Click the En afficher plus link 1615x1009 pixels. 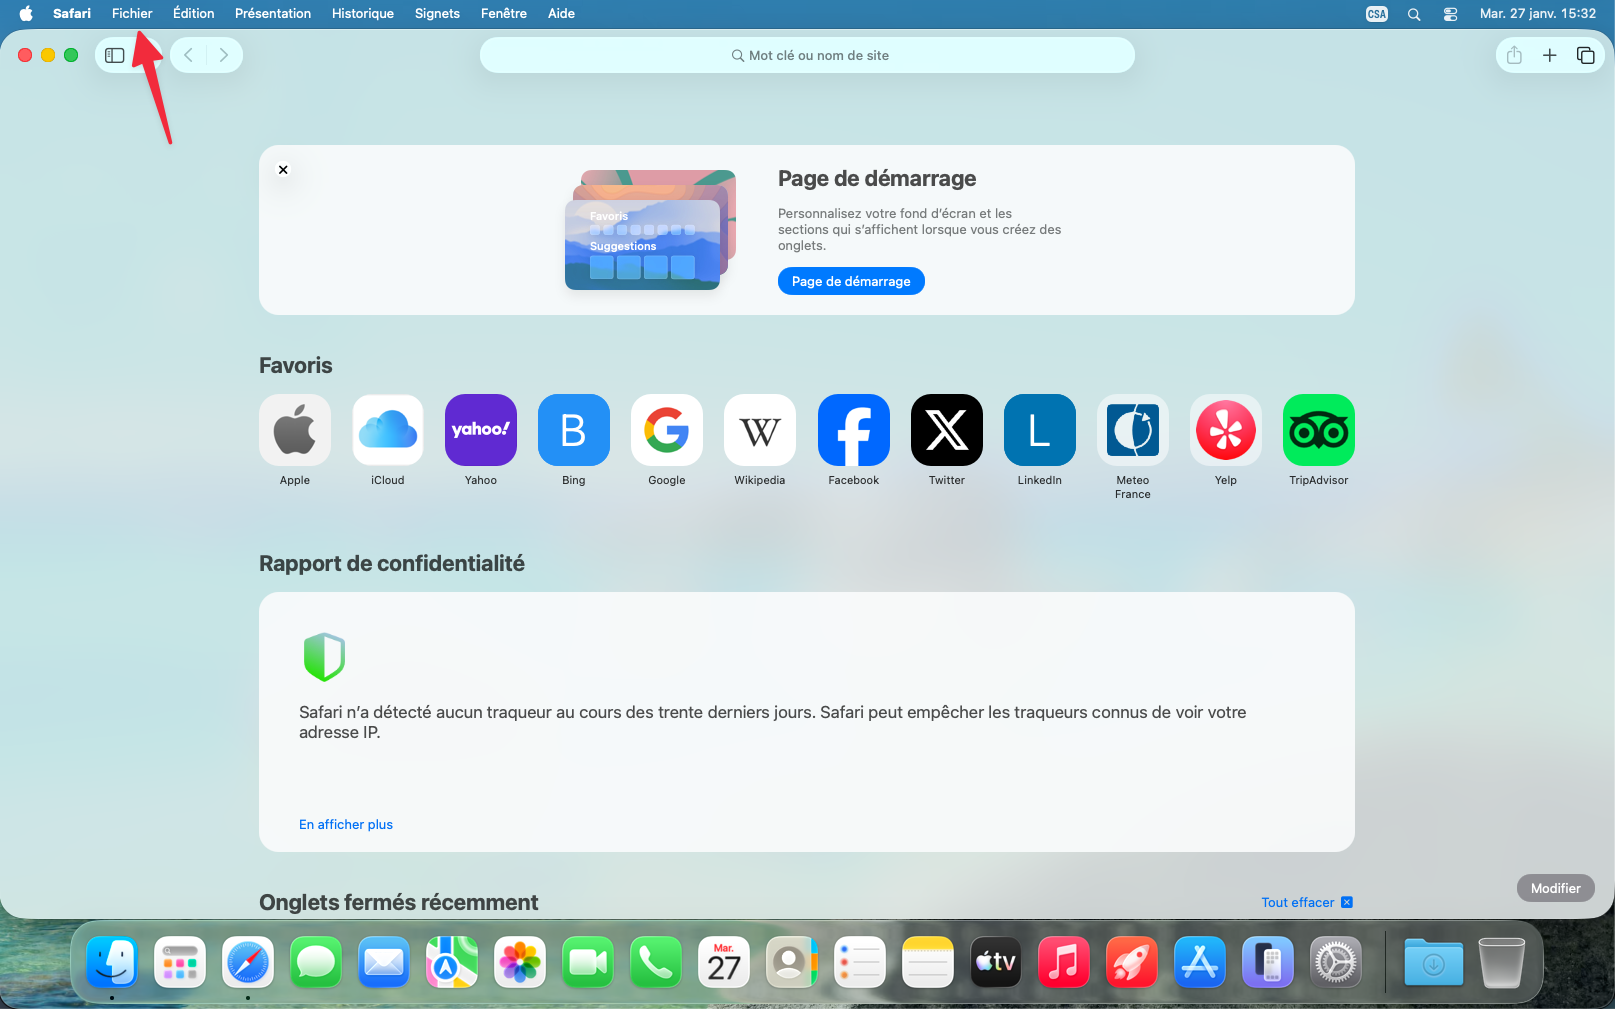click(x=346, y=824)
